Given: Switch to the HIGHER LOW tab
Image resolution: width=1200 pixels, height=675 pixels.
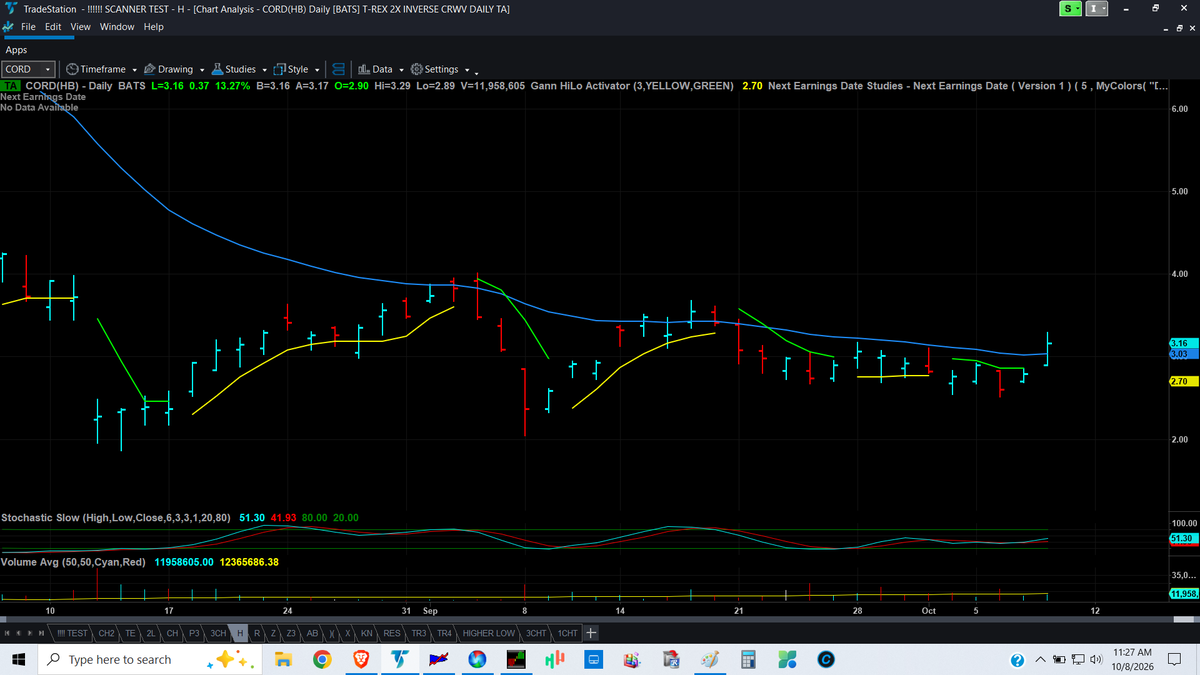Looking at the screenshot, I should click(490, 633).
